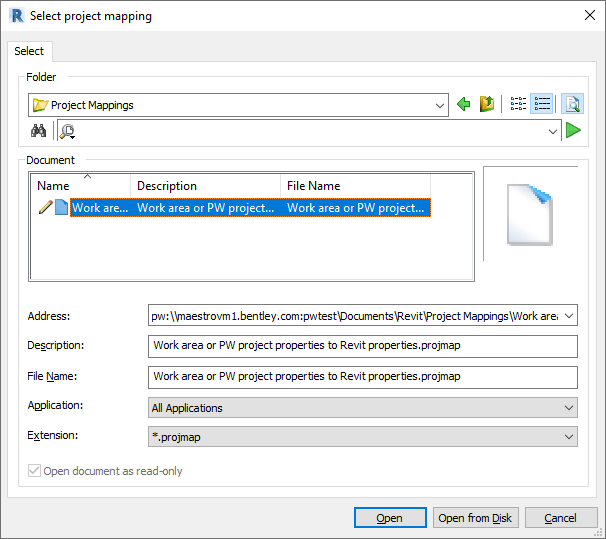Image resolution: width=606 pixels, height=539 pixels.
Task: Click the Open button
Action: point(389,518)
